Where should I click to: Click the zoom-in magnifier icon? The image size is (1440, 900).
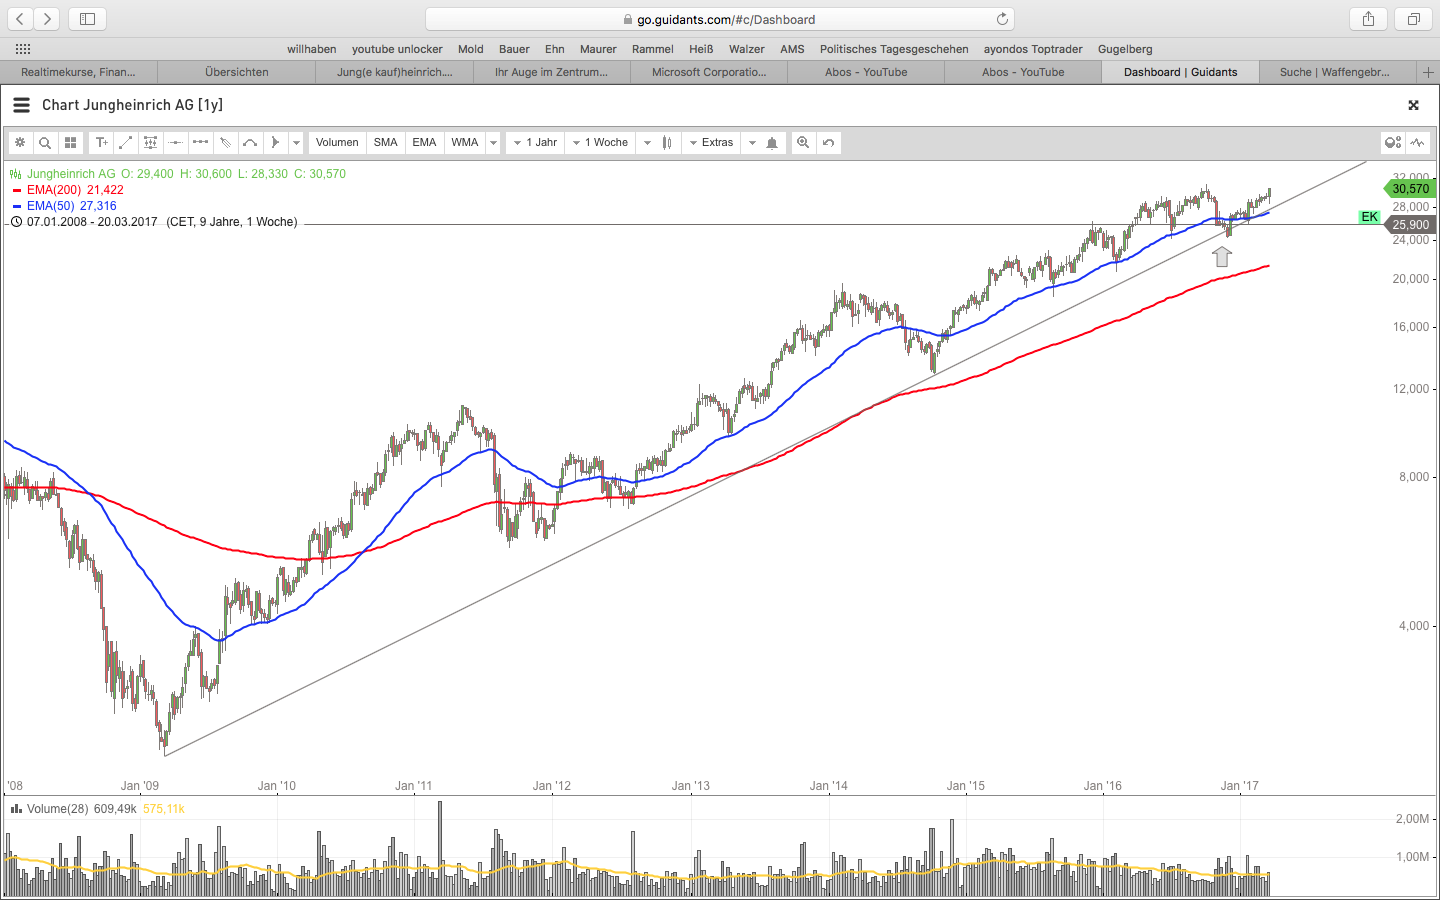tap(803, 143)
